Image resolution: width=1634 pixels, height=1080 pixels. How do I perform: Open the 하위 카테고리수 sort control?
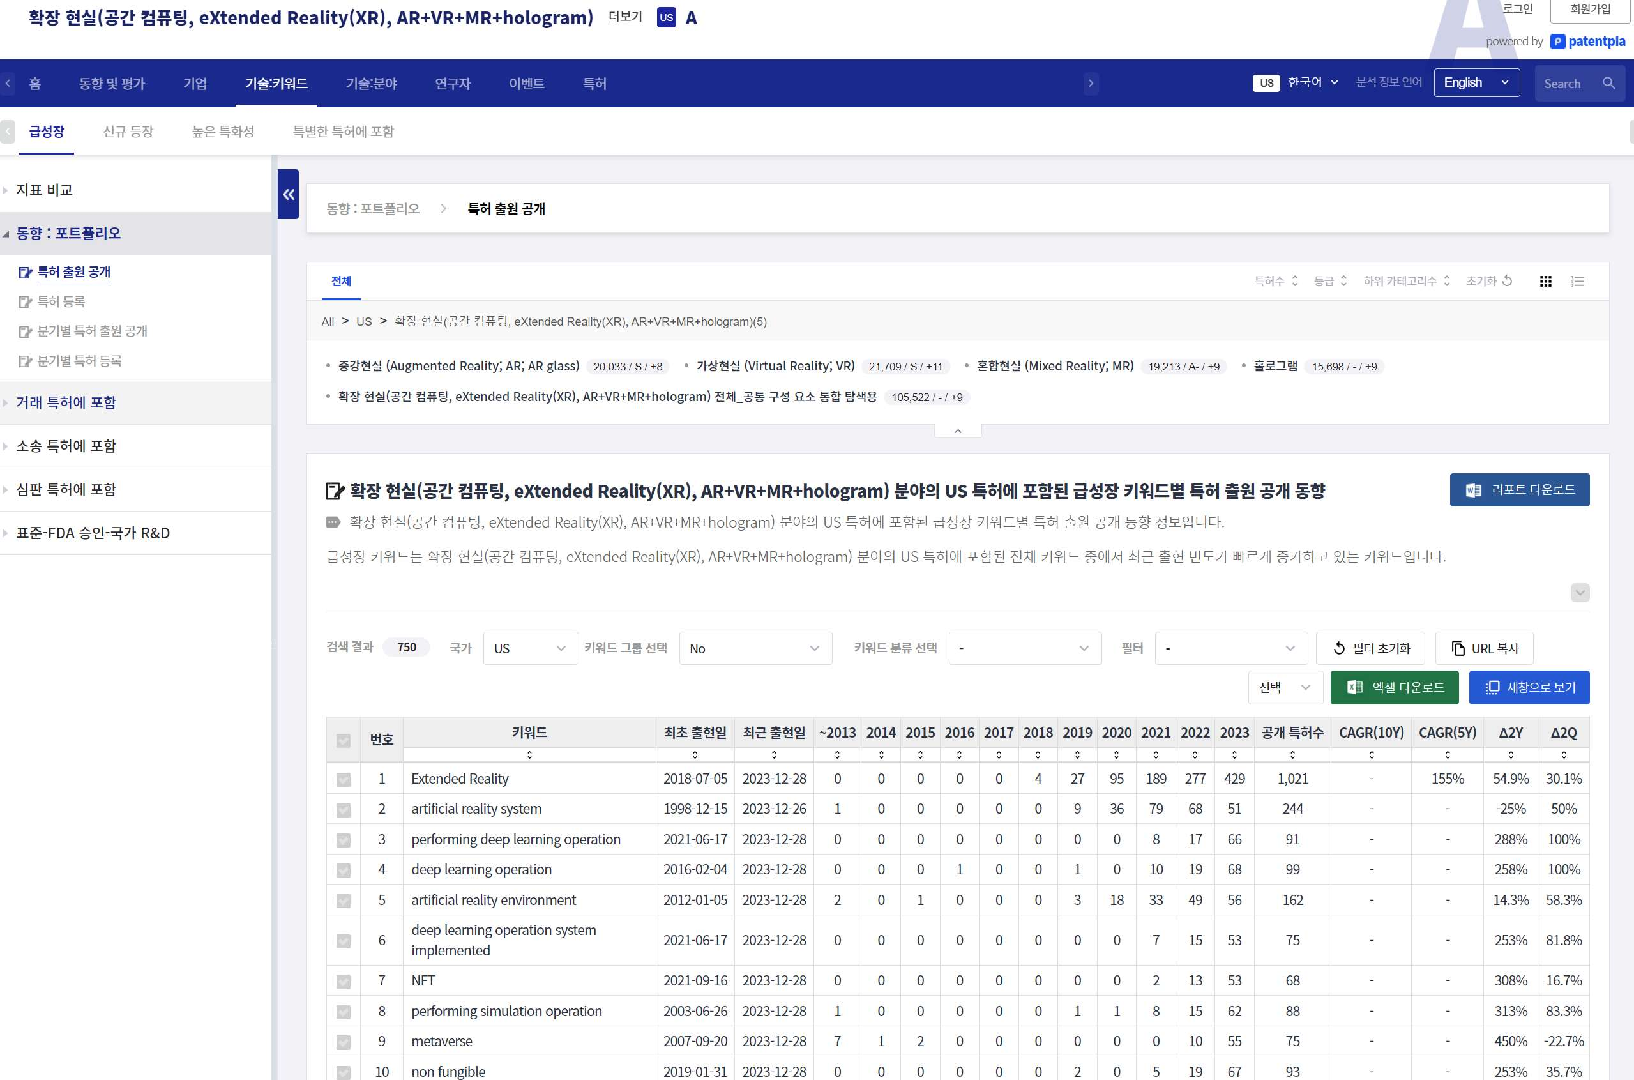point(1407,281)
